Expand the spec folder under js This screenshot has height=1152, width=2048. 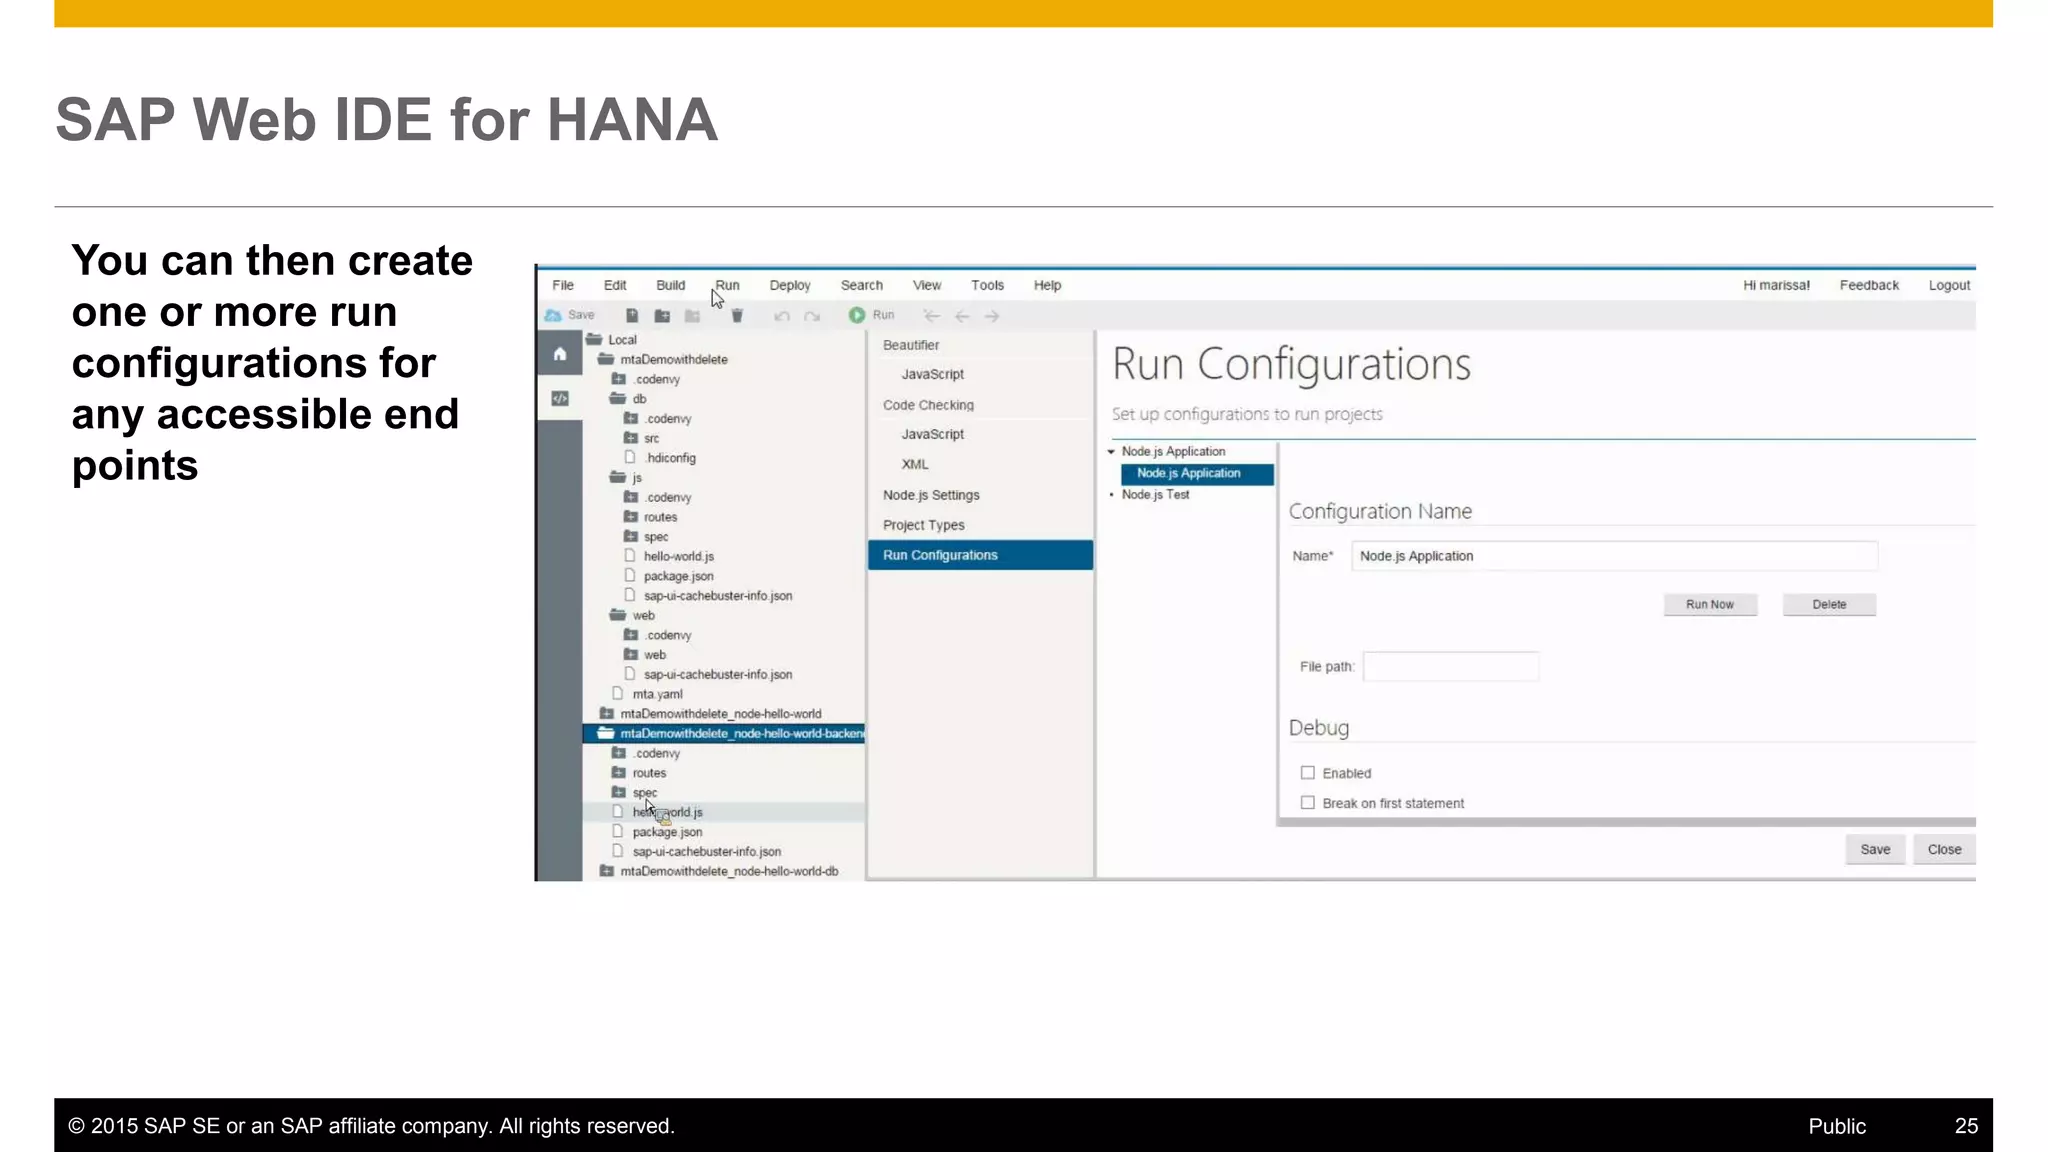click(631, 537)
